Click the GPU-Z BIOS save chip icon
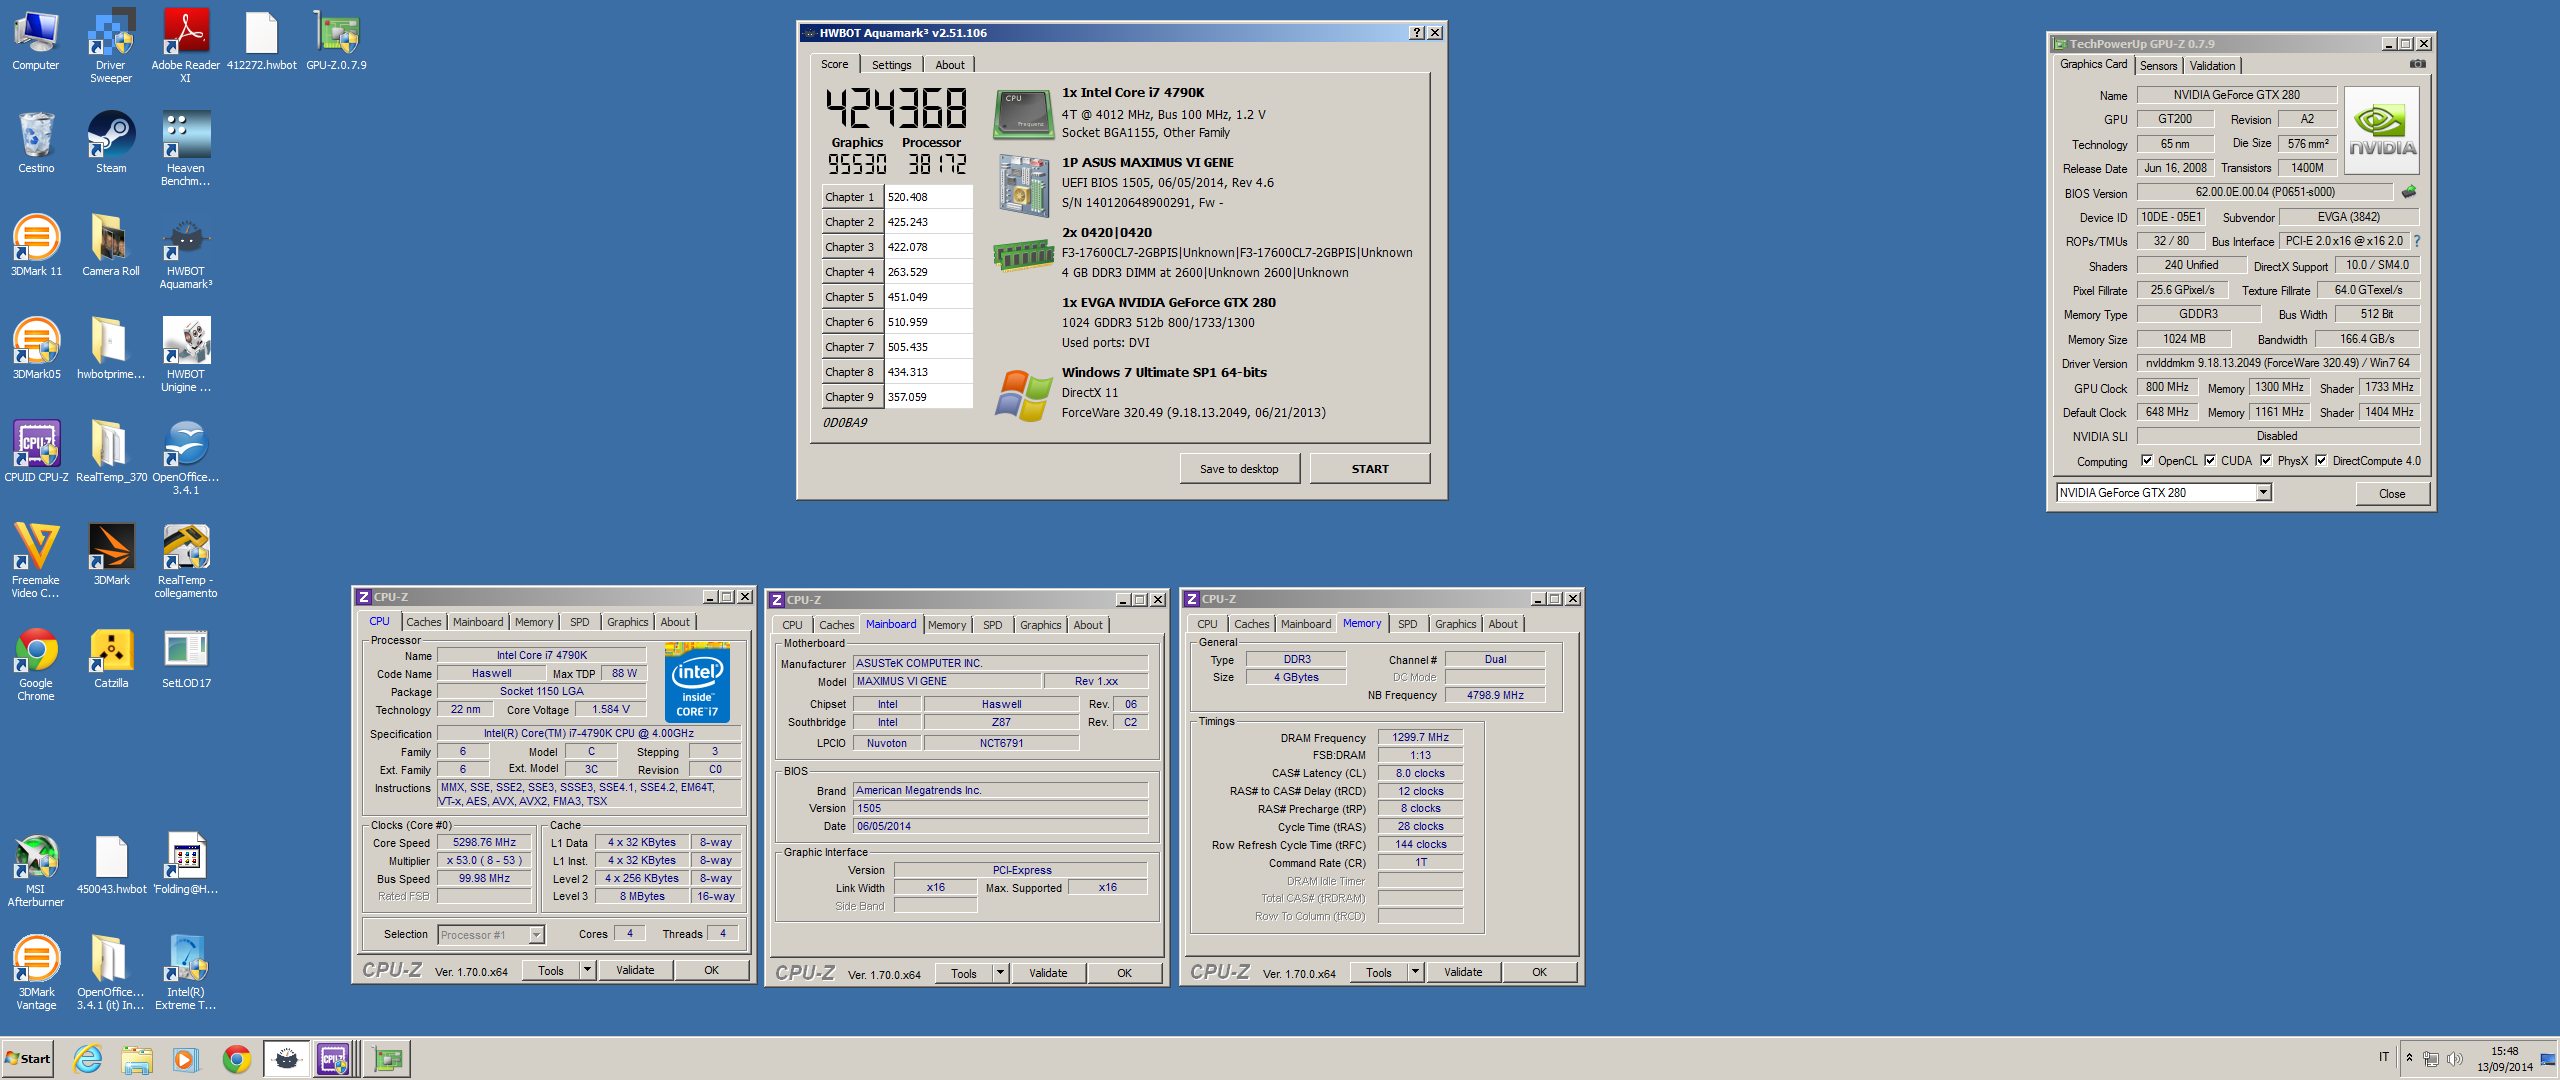 [x=2409, y=192]
